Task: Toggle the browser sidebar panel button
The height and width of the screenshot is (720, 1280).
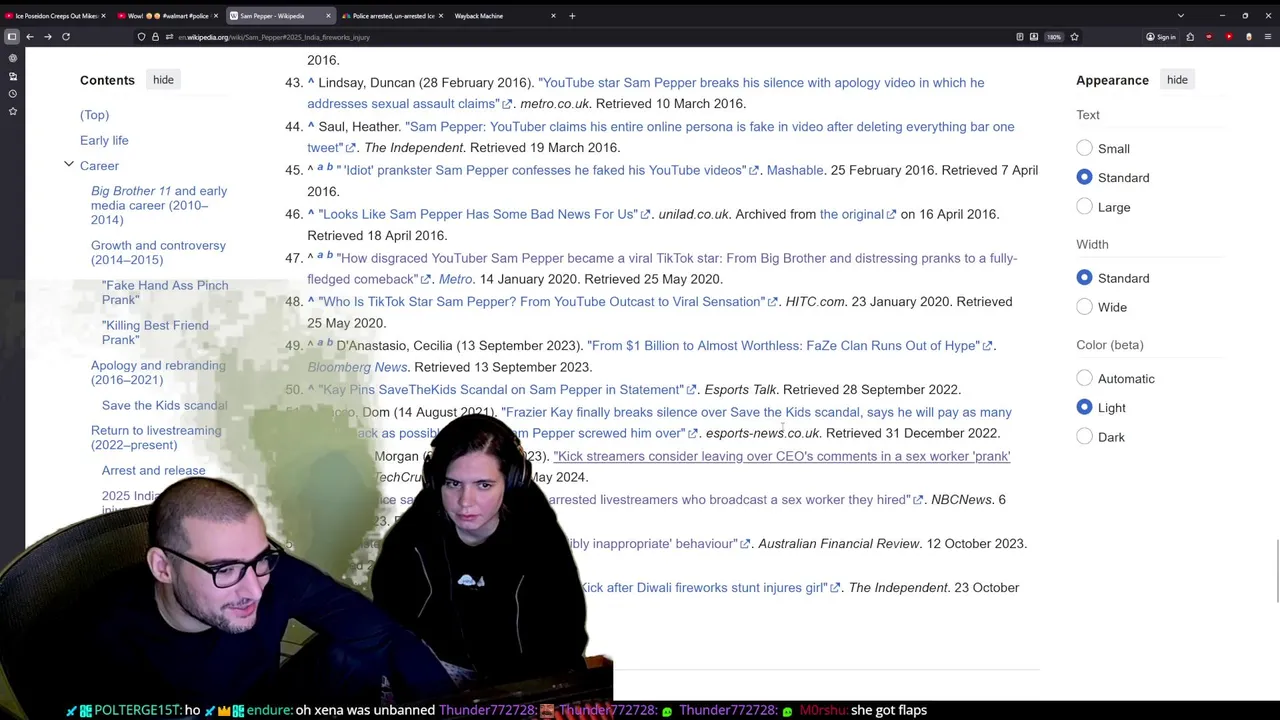Action: 12,37
